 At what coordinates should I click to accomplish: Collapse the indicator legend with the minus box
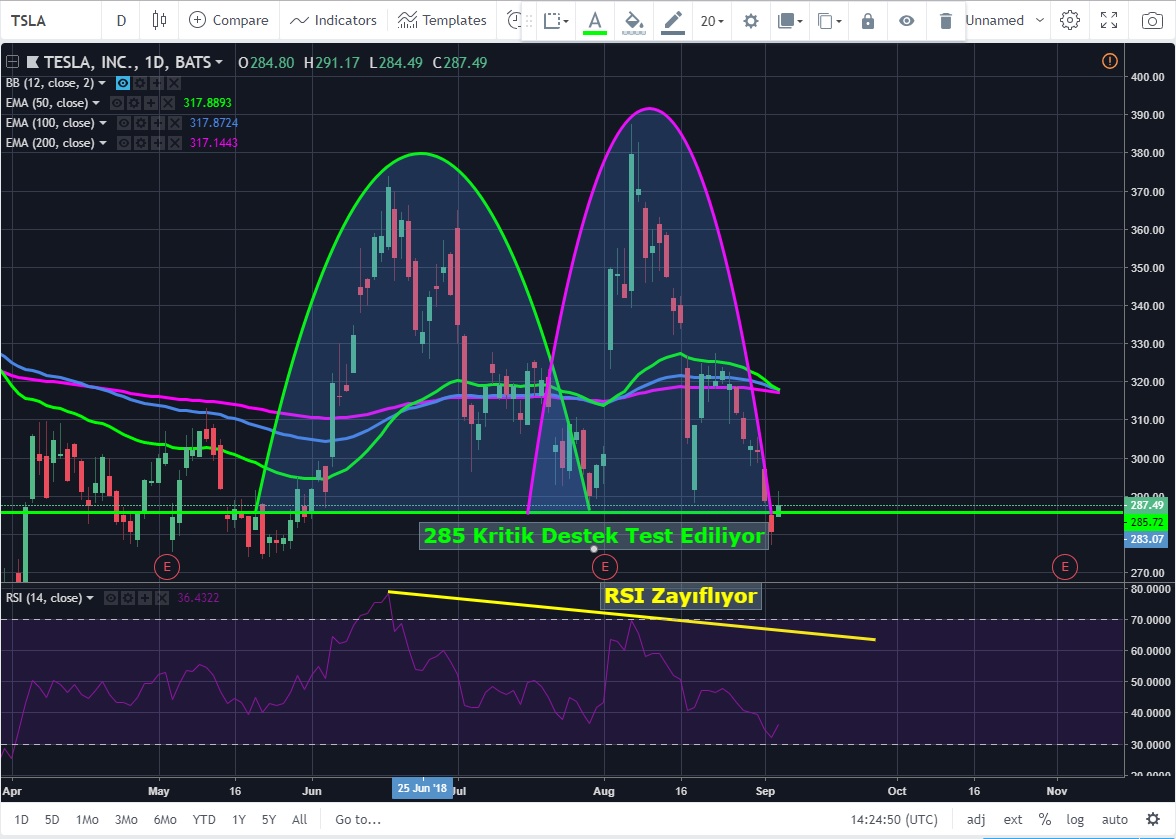pos(12,62)
